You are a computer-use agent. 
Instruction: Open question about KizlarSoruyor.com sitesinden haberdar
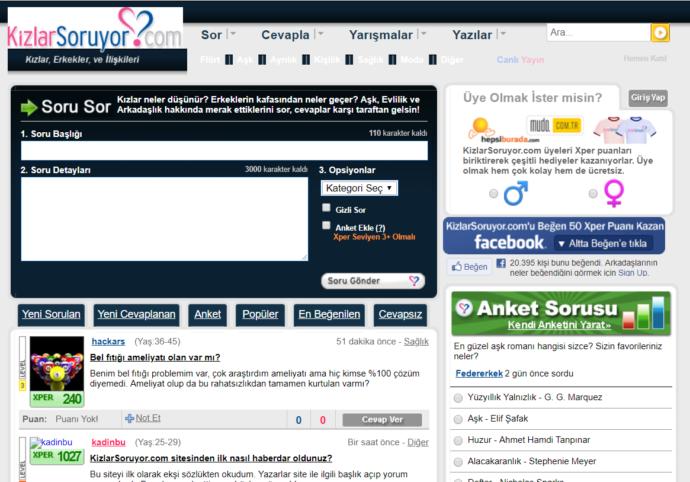point(211,458)
